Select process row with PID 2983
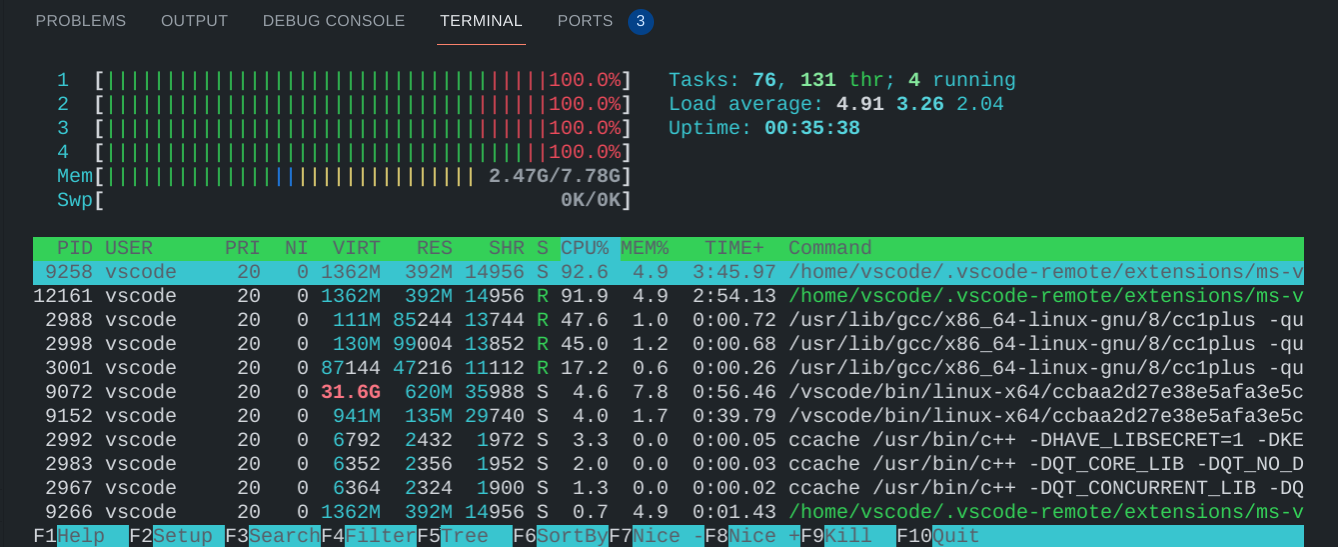 point(668,464)
